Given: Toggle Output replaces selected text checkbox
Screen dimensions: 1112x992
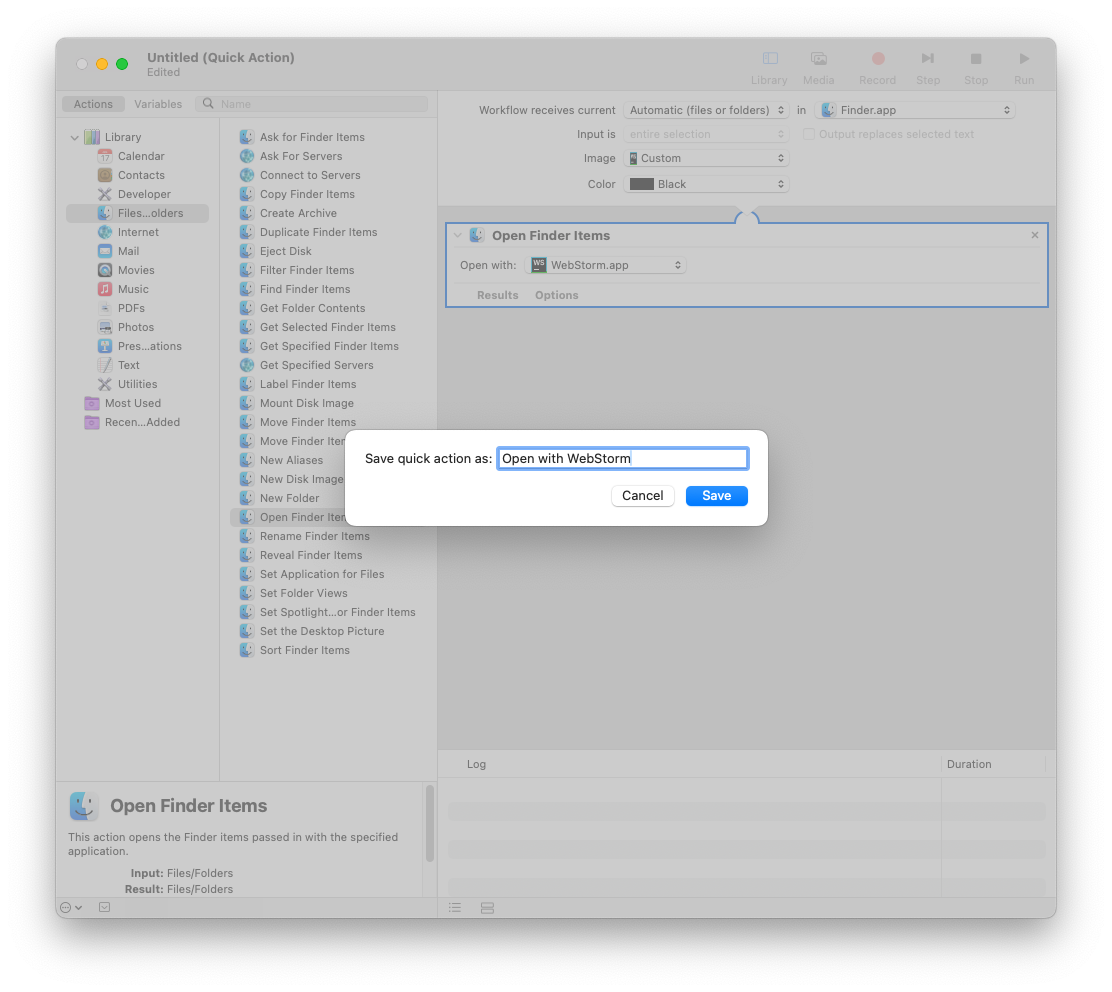Looking at the screenshot, I should click(x=808, y=134).
